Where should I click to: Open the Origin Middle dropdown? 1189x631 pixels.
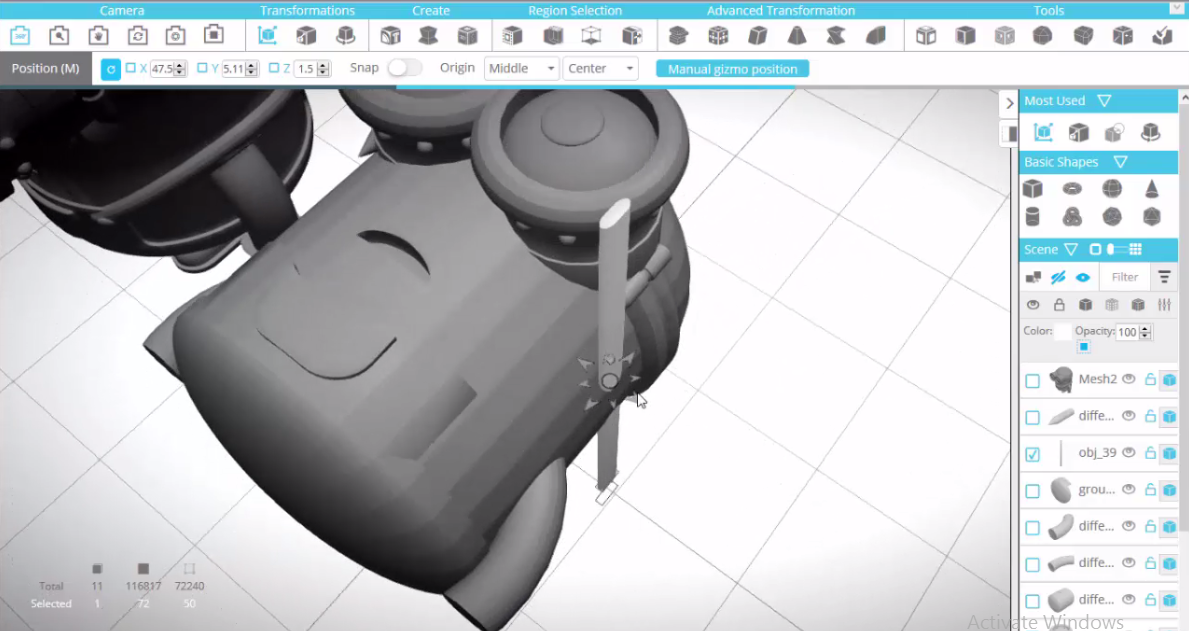coord(522,68)
